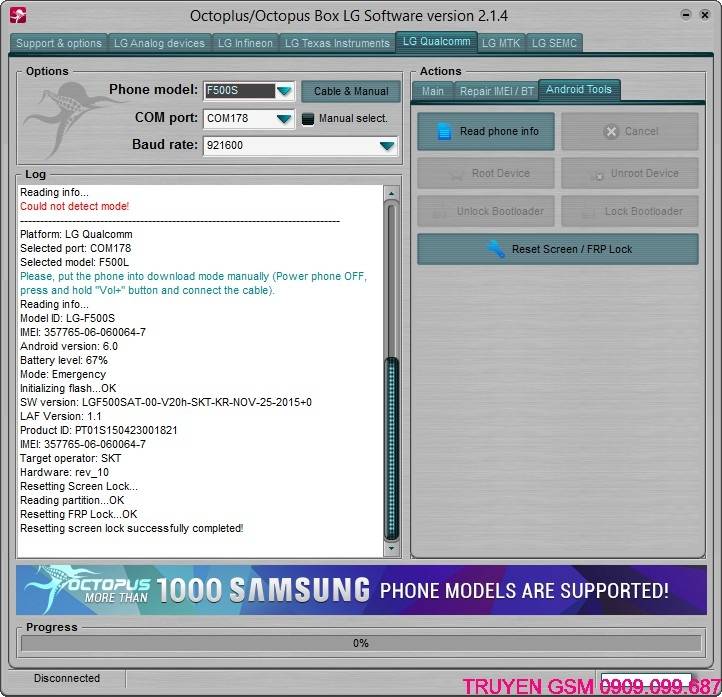Open the Repair IMEI / BT tab
Viewport: 722px width, 697px height.
[496, 91]
